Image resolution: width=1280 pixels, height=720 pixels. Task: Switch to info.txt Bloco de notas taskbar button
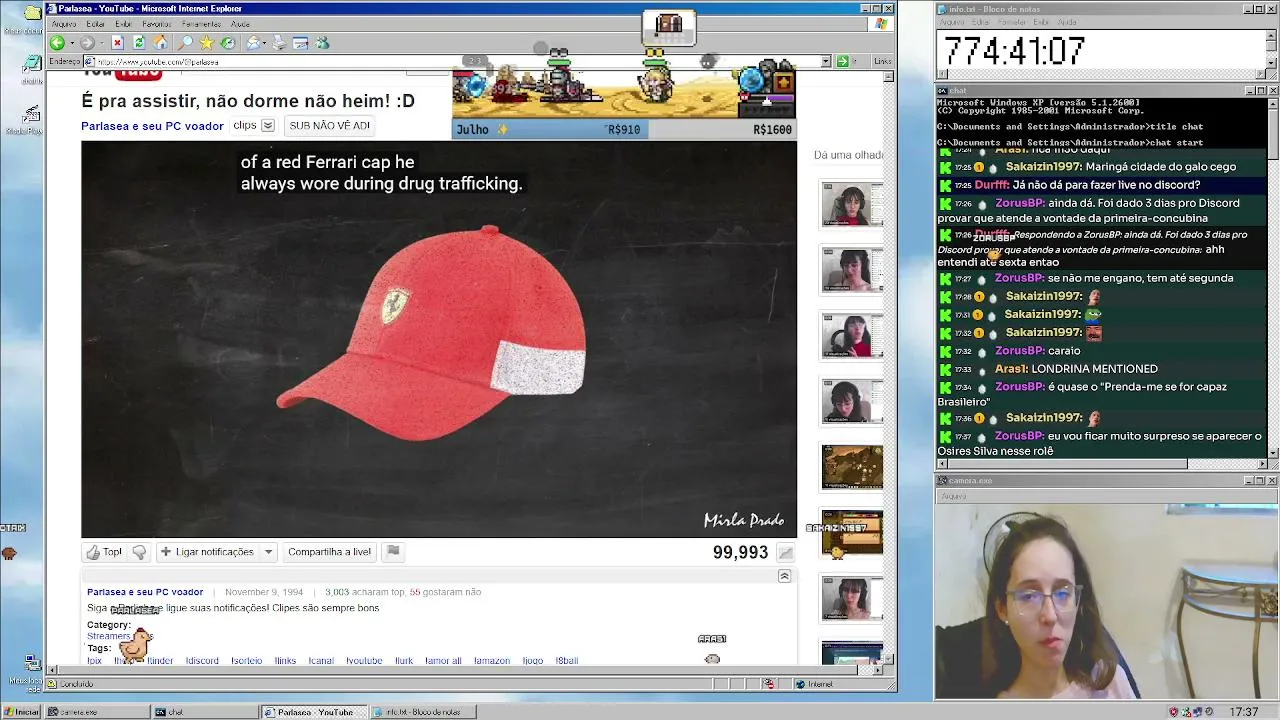click(x=422, y=712)
